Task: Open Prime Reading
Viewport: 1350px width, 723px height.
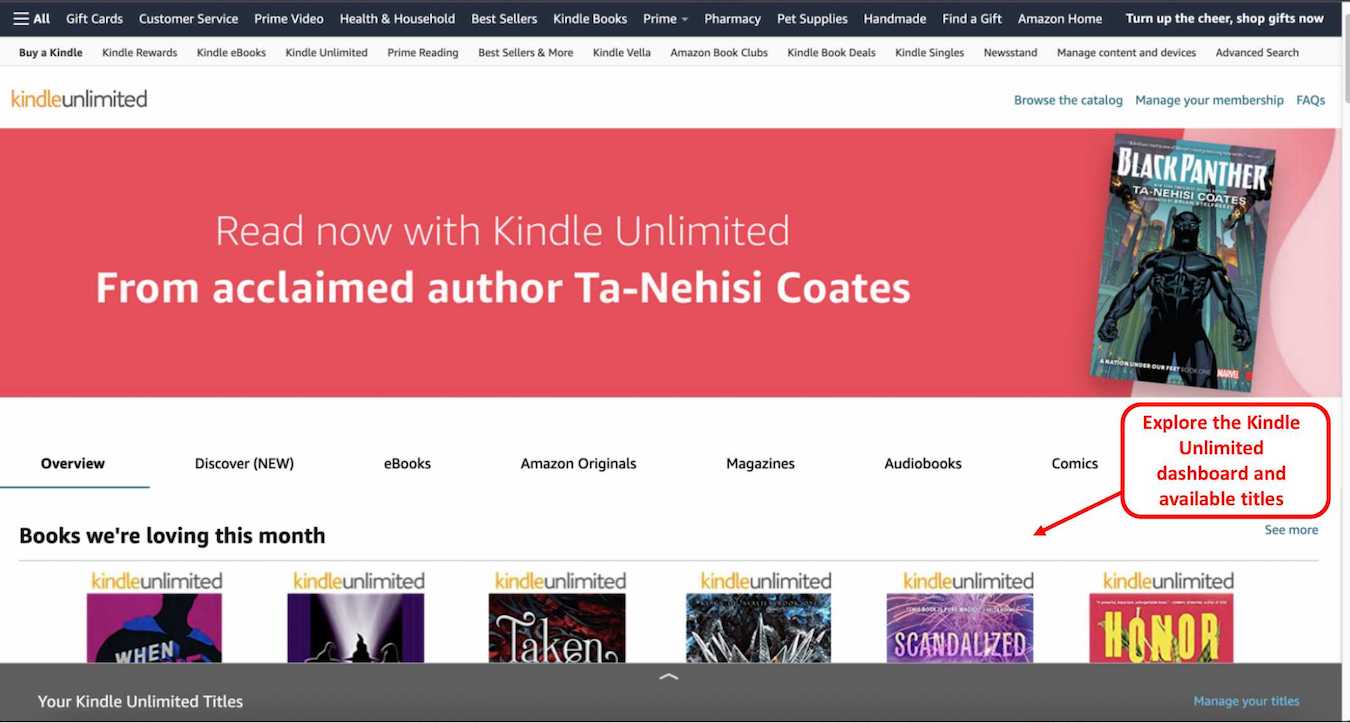Action: 423,52
